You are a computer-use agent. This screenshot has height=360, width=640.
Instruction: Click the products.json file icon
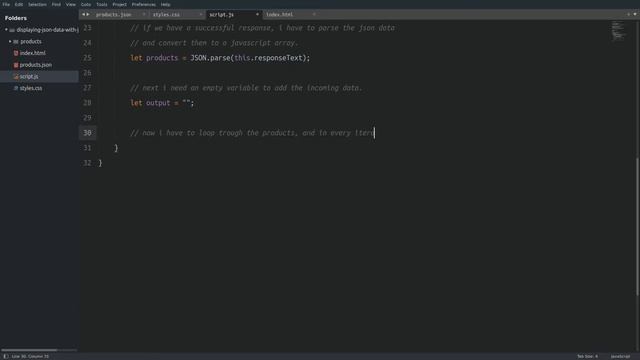[x=16, y=65]
